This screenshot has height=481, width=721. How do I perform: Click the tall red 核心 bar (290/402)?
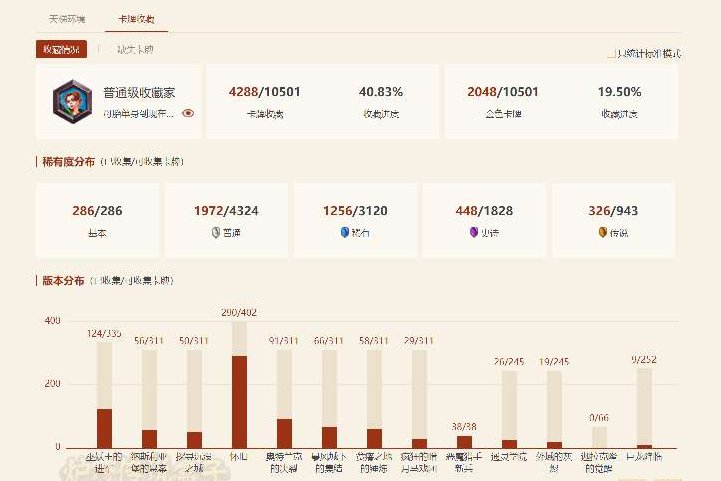click(239, 402)
